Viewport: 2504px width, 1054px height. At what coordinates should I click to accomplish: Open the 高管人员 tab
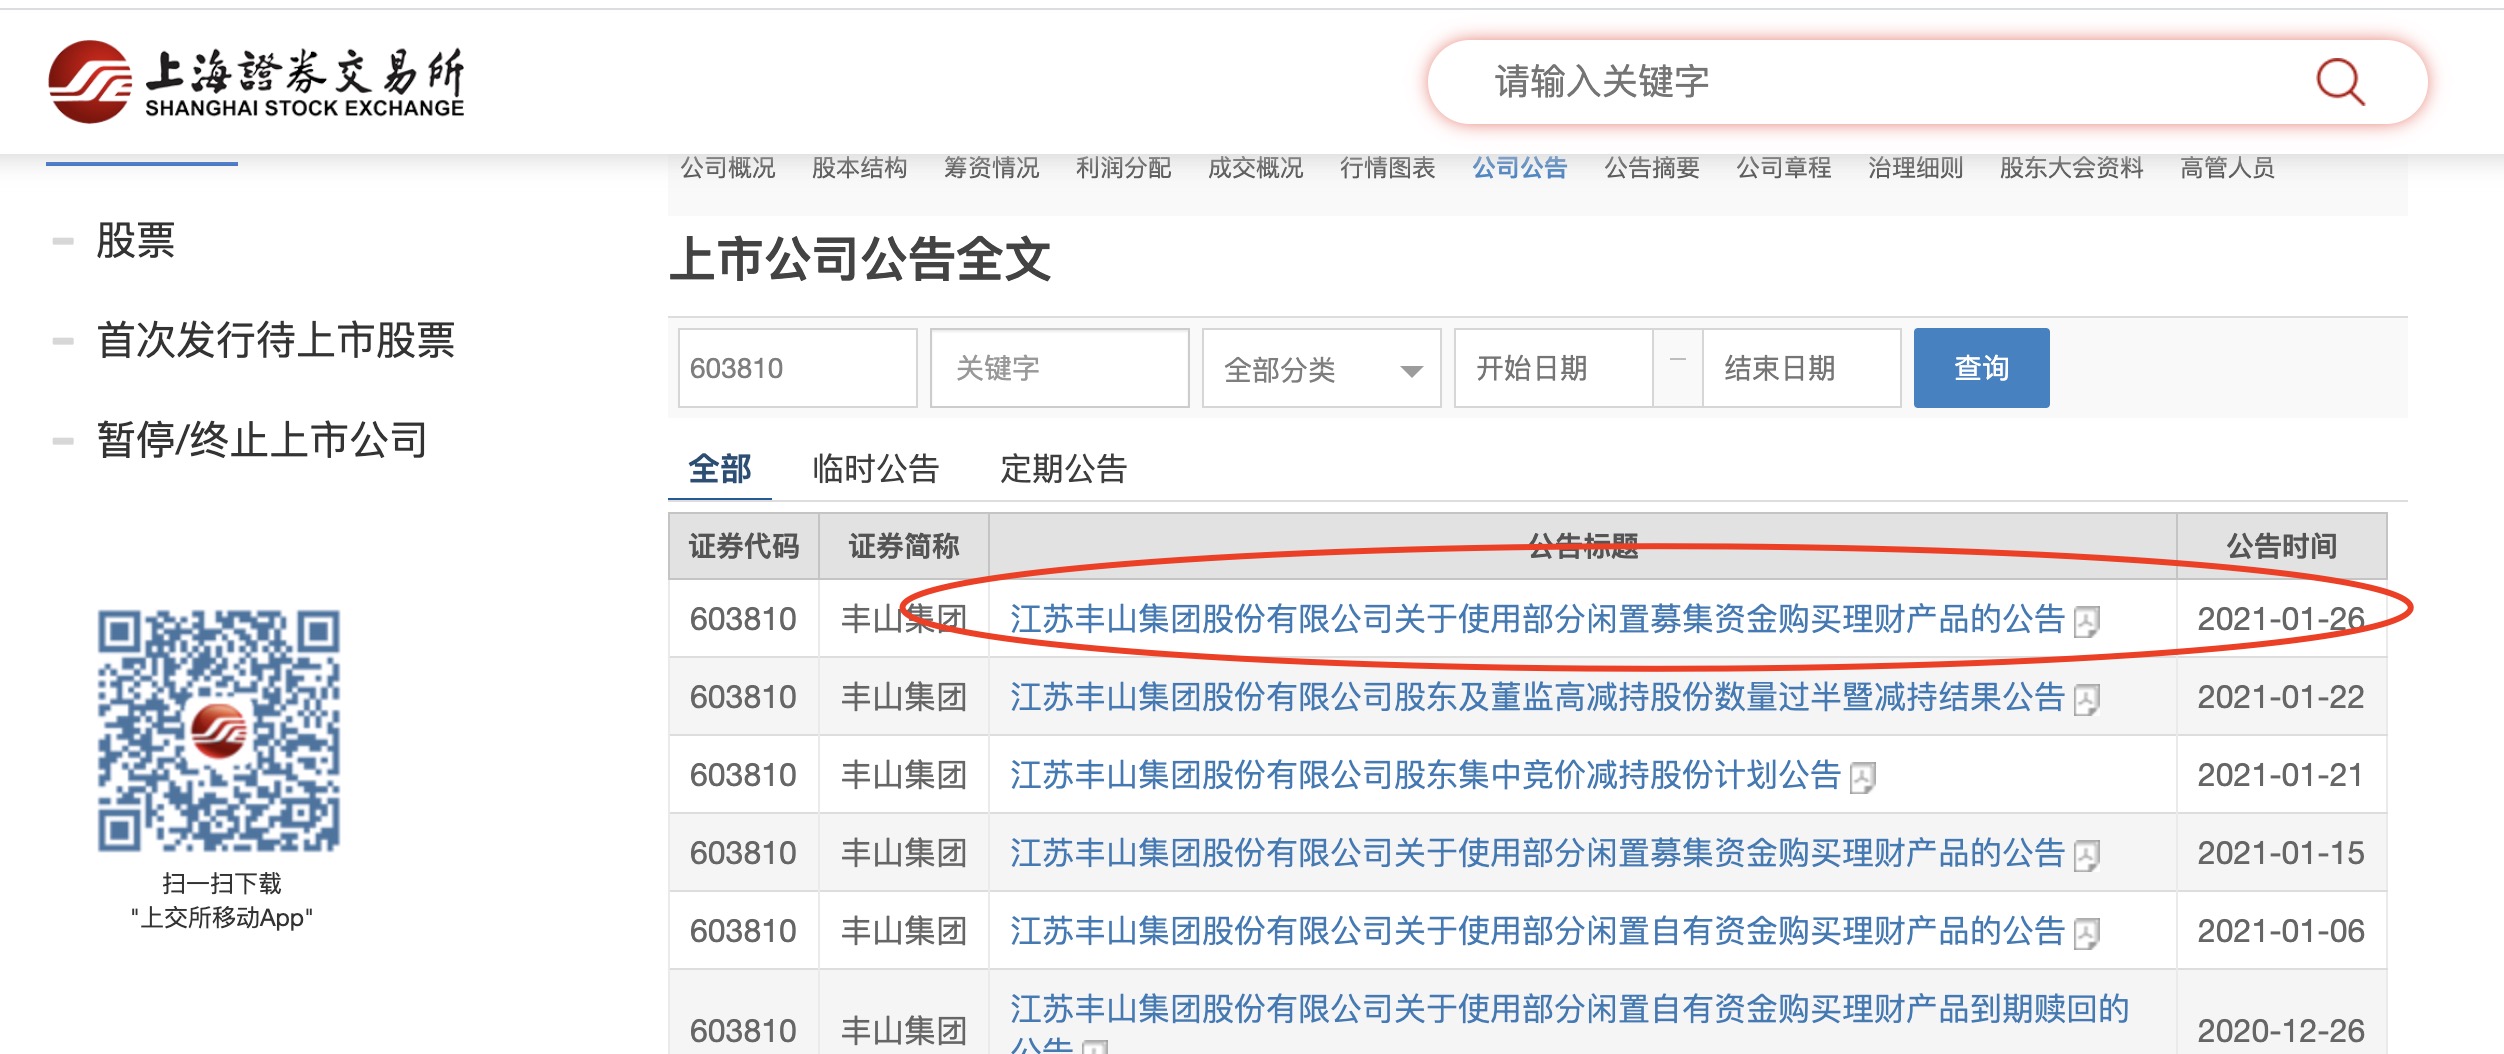click(x=2228, y=168)
